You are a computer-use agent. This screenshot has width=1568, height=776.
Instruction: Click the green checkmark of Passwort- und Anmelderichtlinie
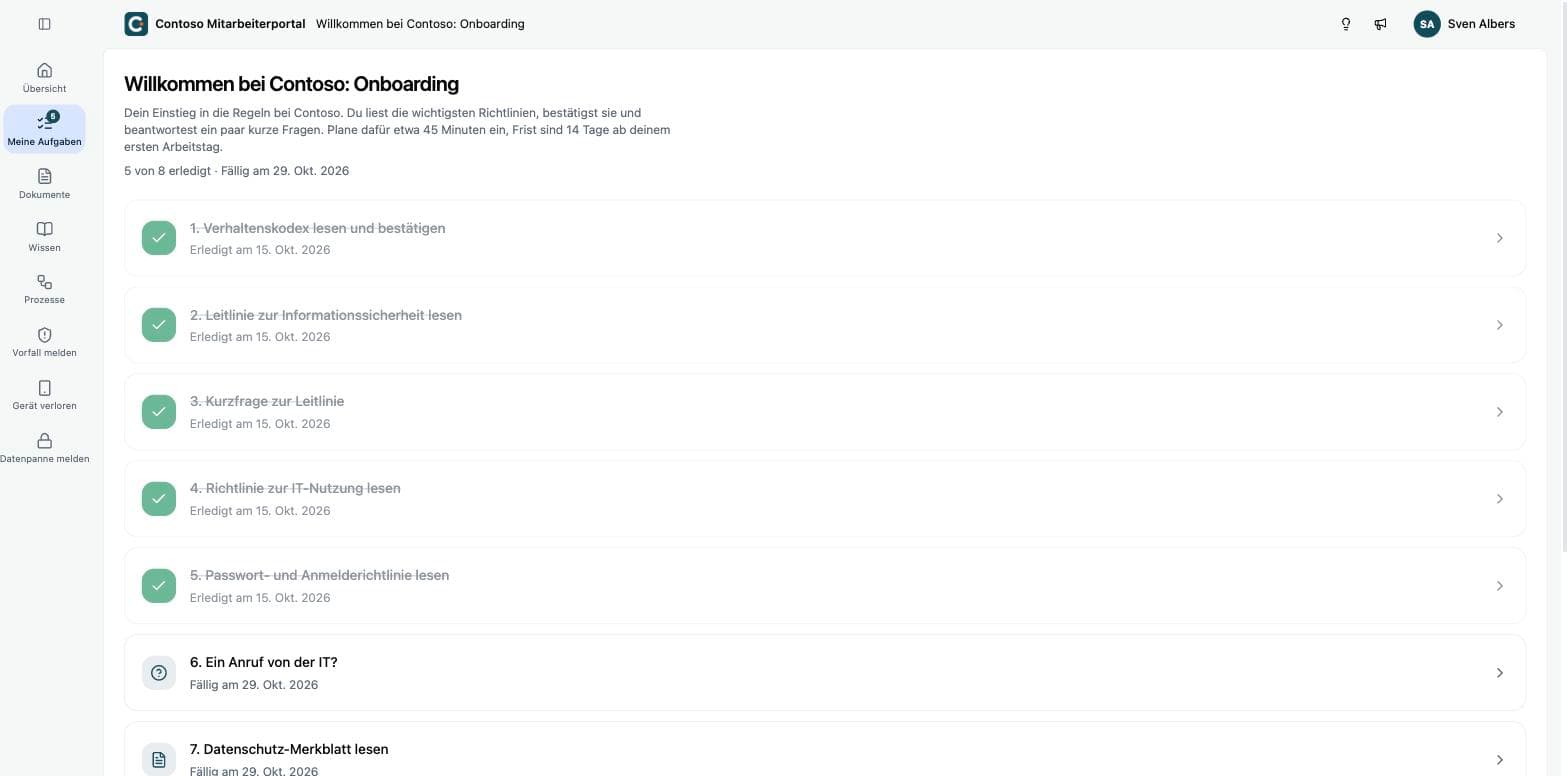click(x=158, y=586)
